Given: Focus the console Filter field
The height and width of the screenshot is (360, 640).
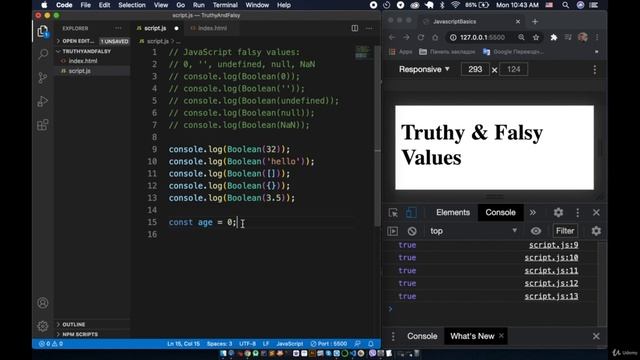Looking at the screenshot, I should (565, 231).
